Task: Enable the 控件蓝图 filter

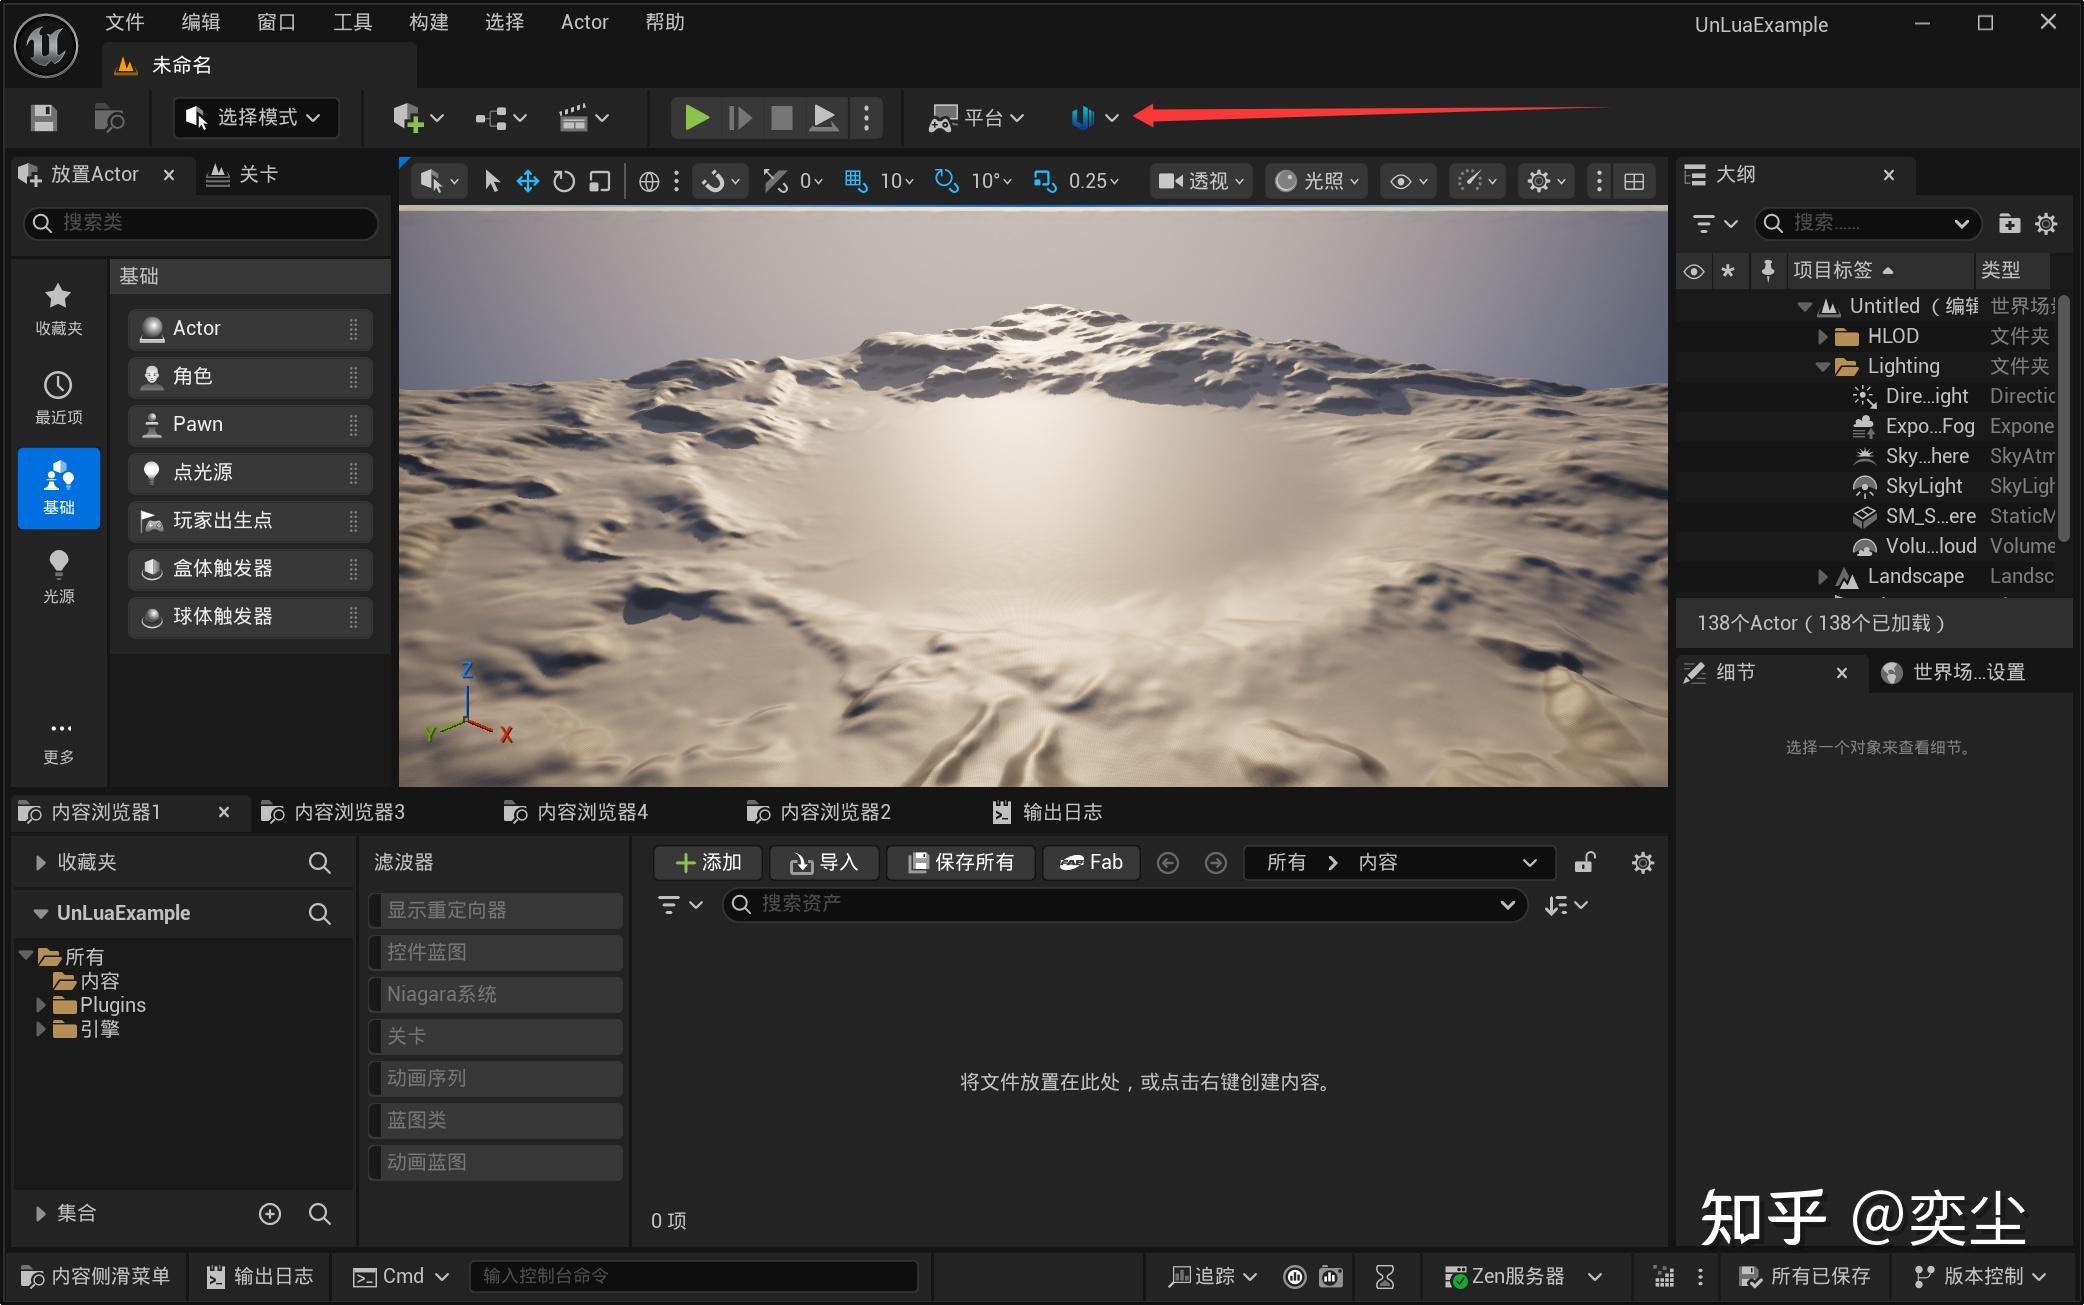Action: pyautogui.click(x=496, y=952)
